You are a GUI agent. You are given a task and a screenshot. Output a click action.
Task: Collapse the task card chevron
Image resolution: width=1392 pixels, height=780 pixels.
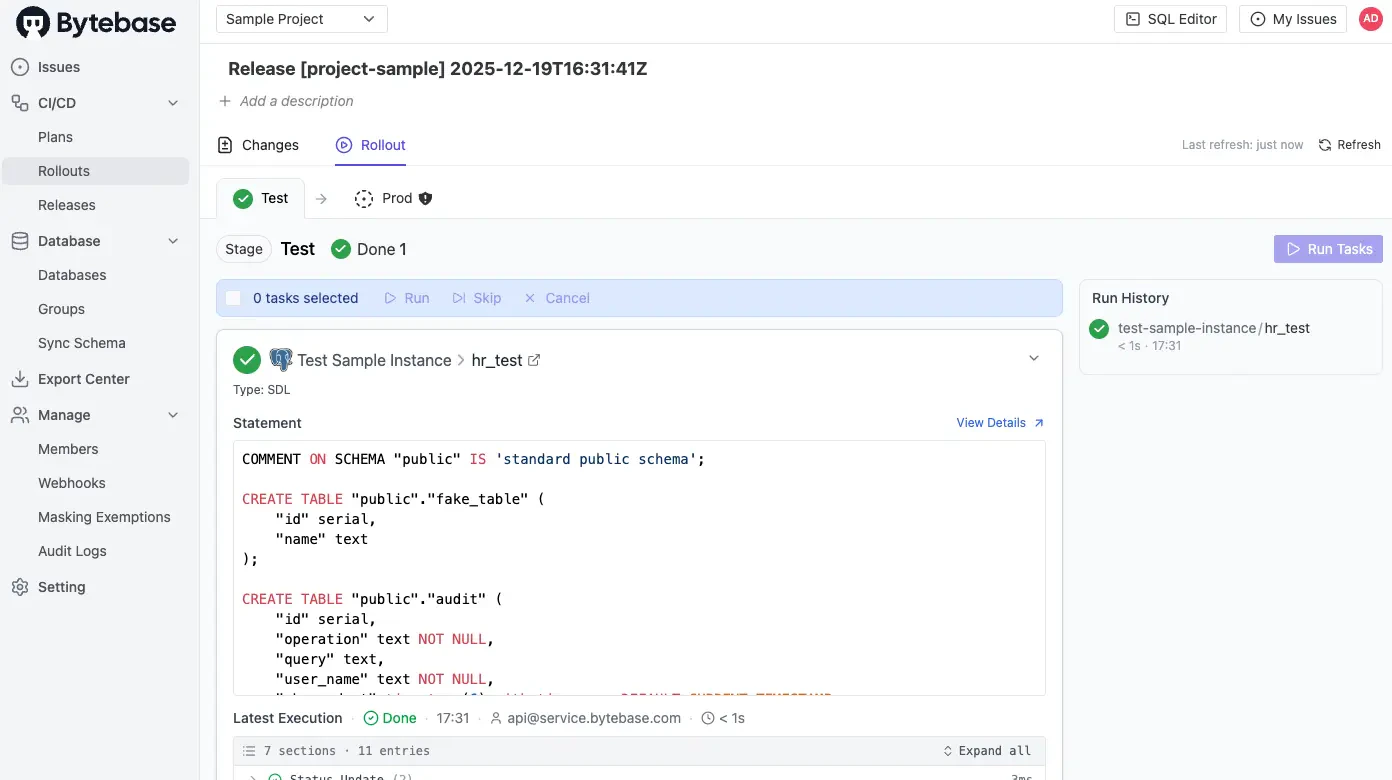[x=1034, y=358]
